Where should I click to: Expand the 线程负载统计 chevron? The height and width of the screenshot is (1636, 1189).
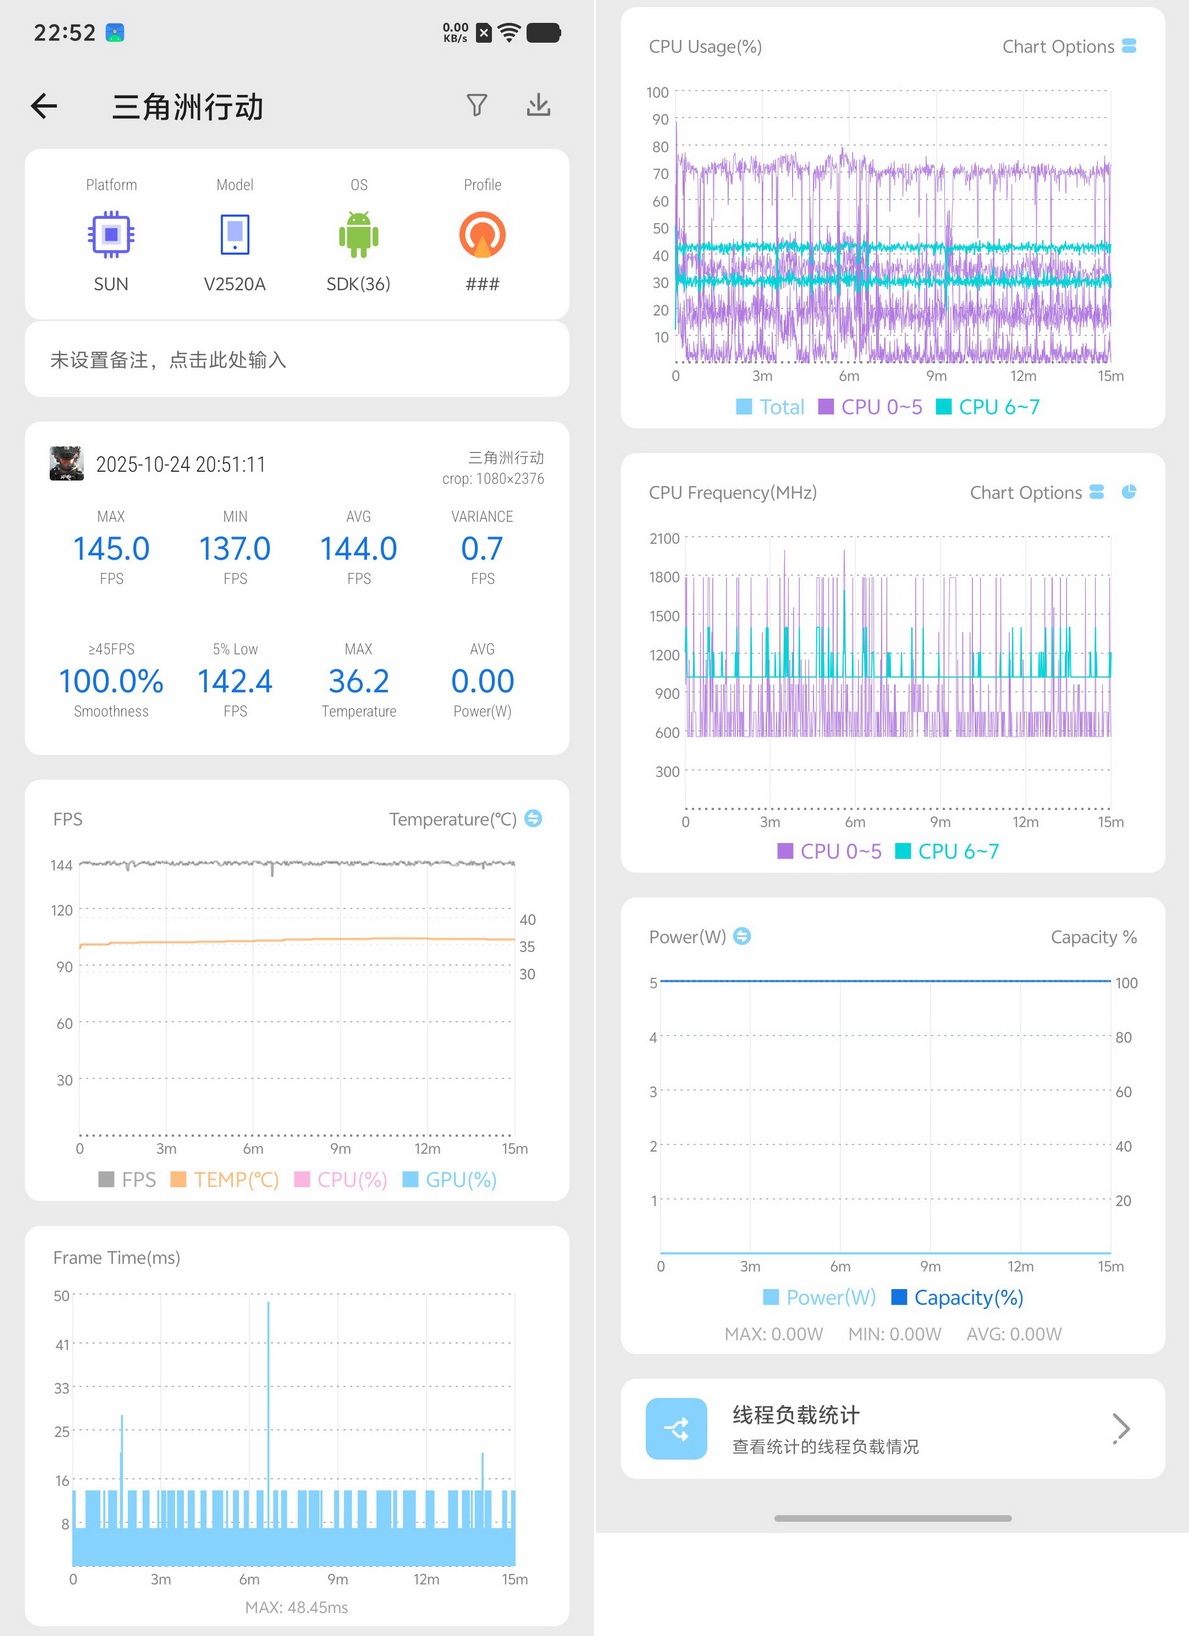click(x=1121, y=1429)
